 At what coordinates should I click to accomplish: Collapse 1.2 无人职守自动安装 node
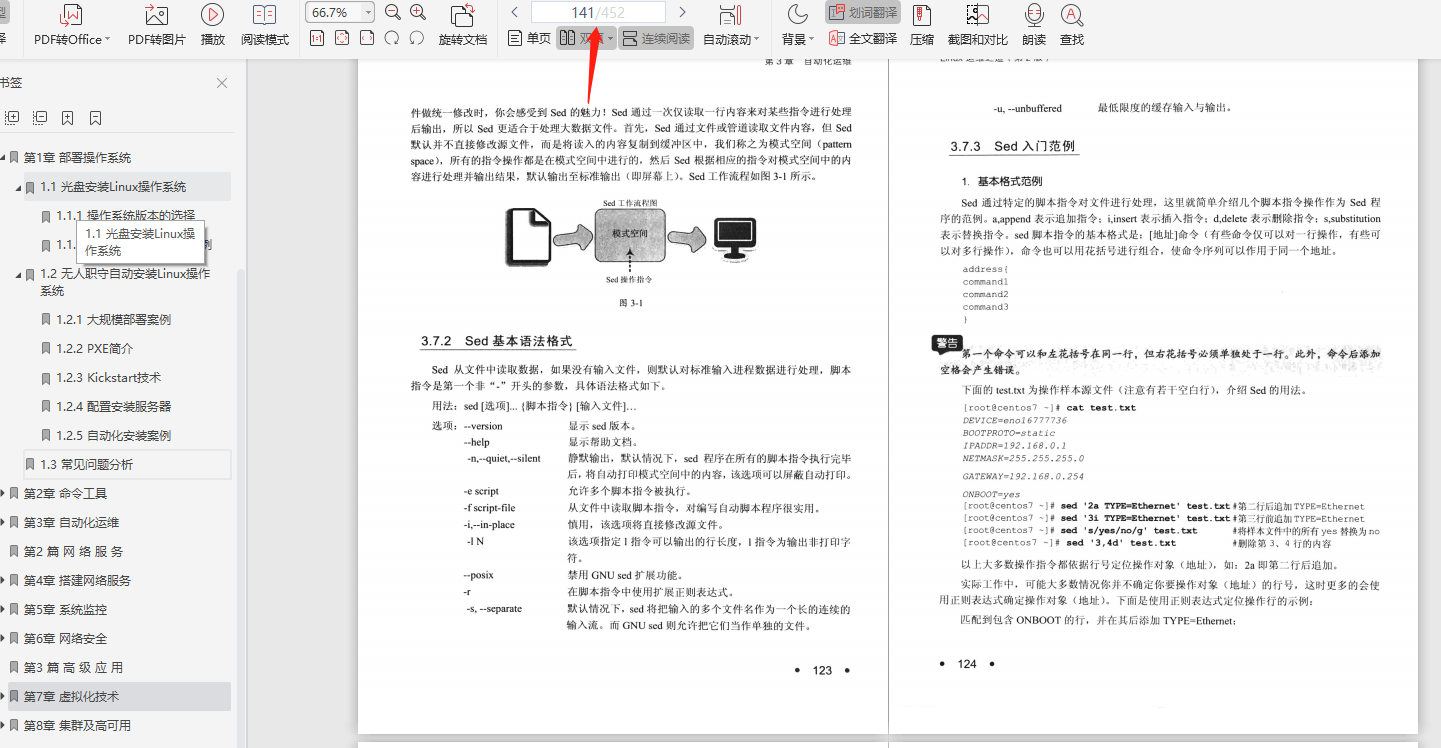[x=18, y=274]
